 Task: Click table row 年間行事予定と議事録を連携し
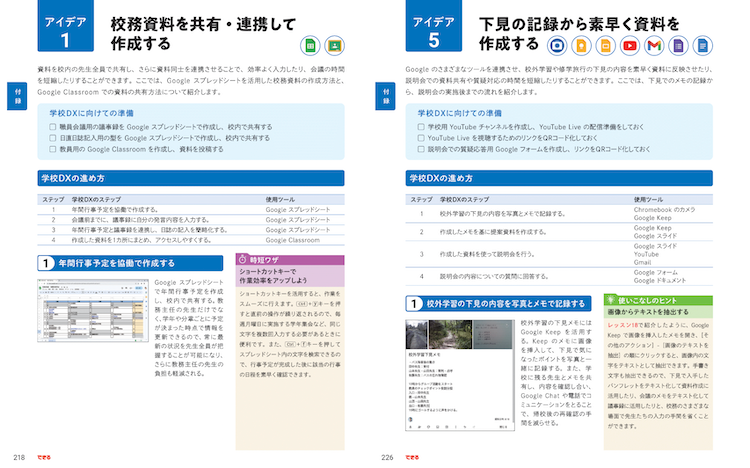[x=191, y=230]
